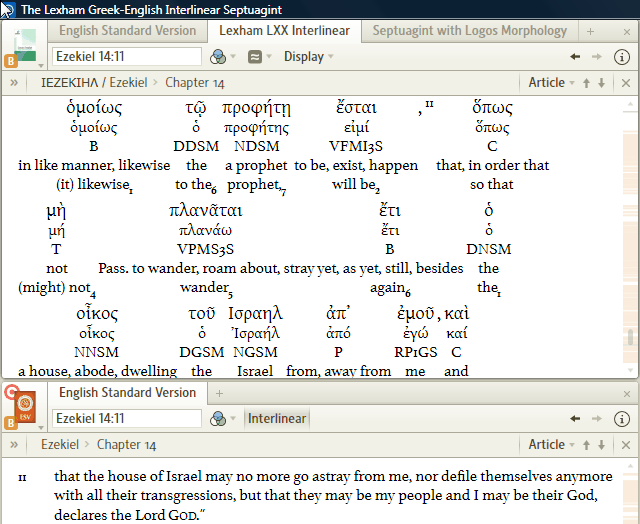Open the Display menu
The image size is (640, 524).
point(308,56)
